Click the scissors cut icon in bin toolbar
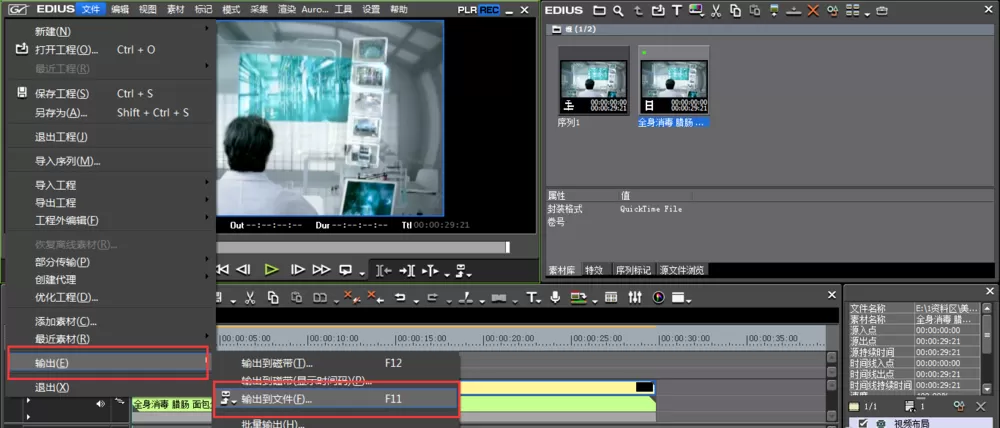This screenshot has width=1000, height=428. point(716,10)
